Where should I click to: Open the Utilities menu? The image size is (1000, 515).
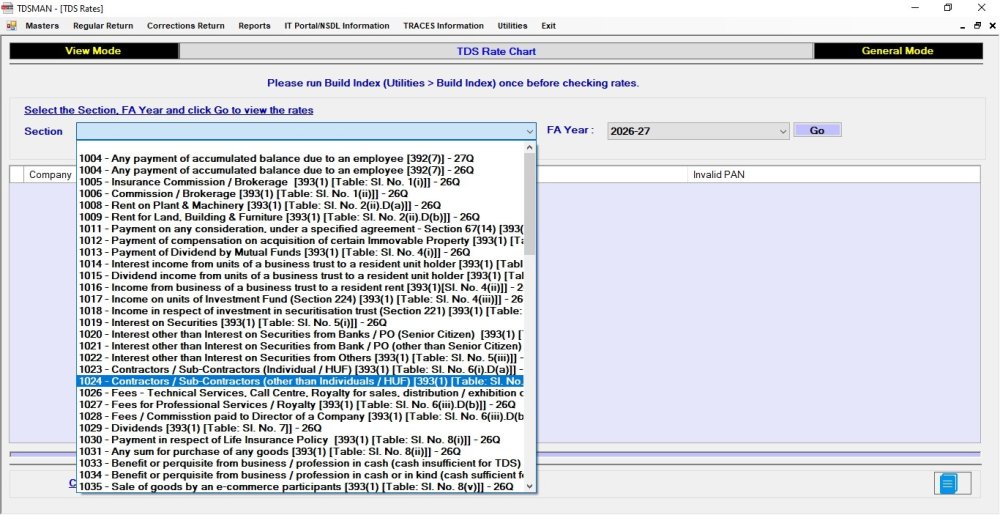[x=512, y=26]
